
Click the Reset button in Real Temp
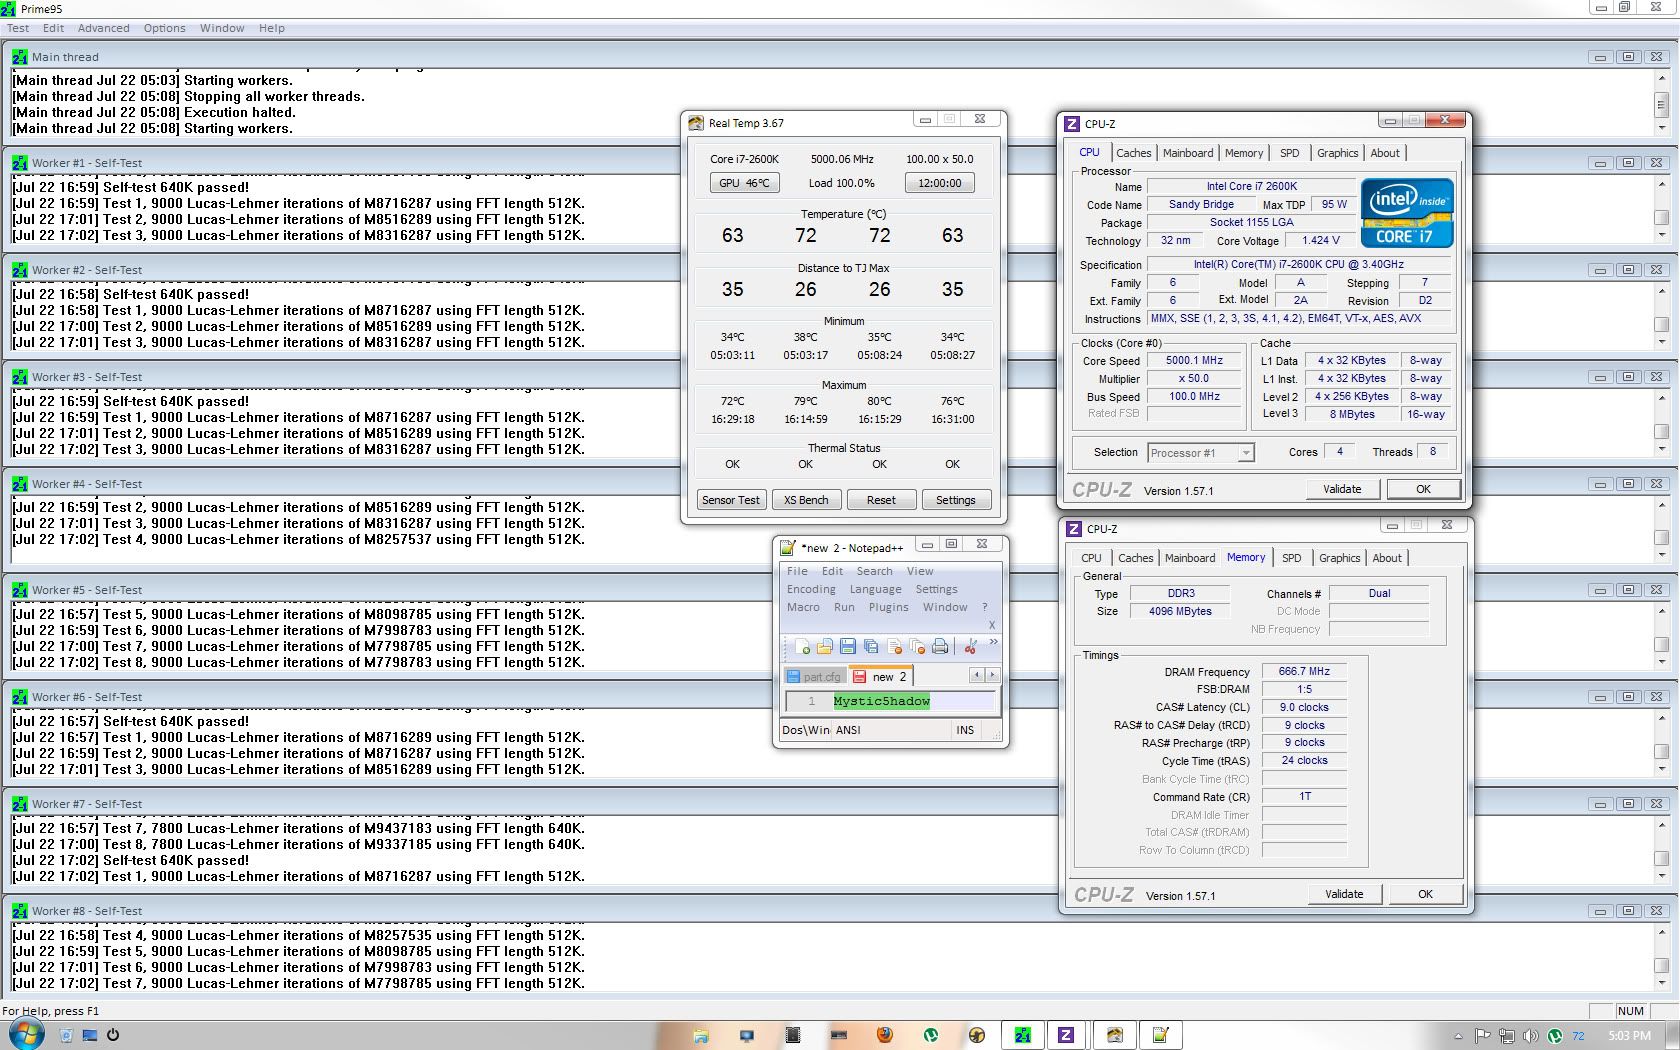click(x=881, y=500)
